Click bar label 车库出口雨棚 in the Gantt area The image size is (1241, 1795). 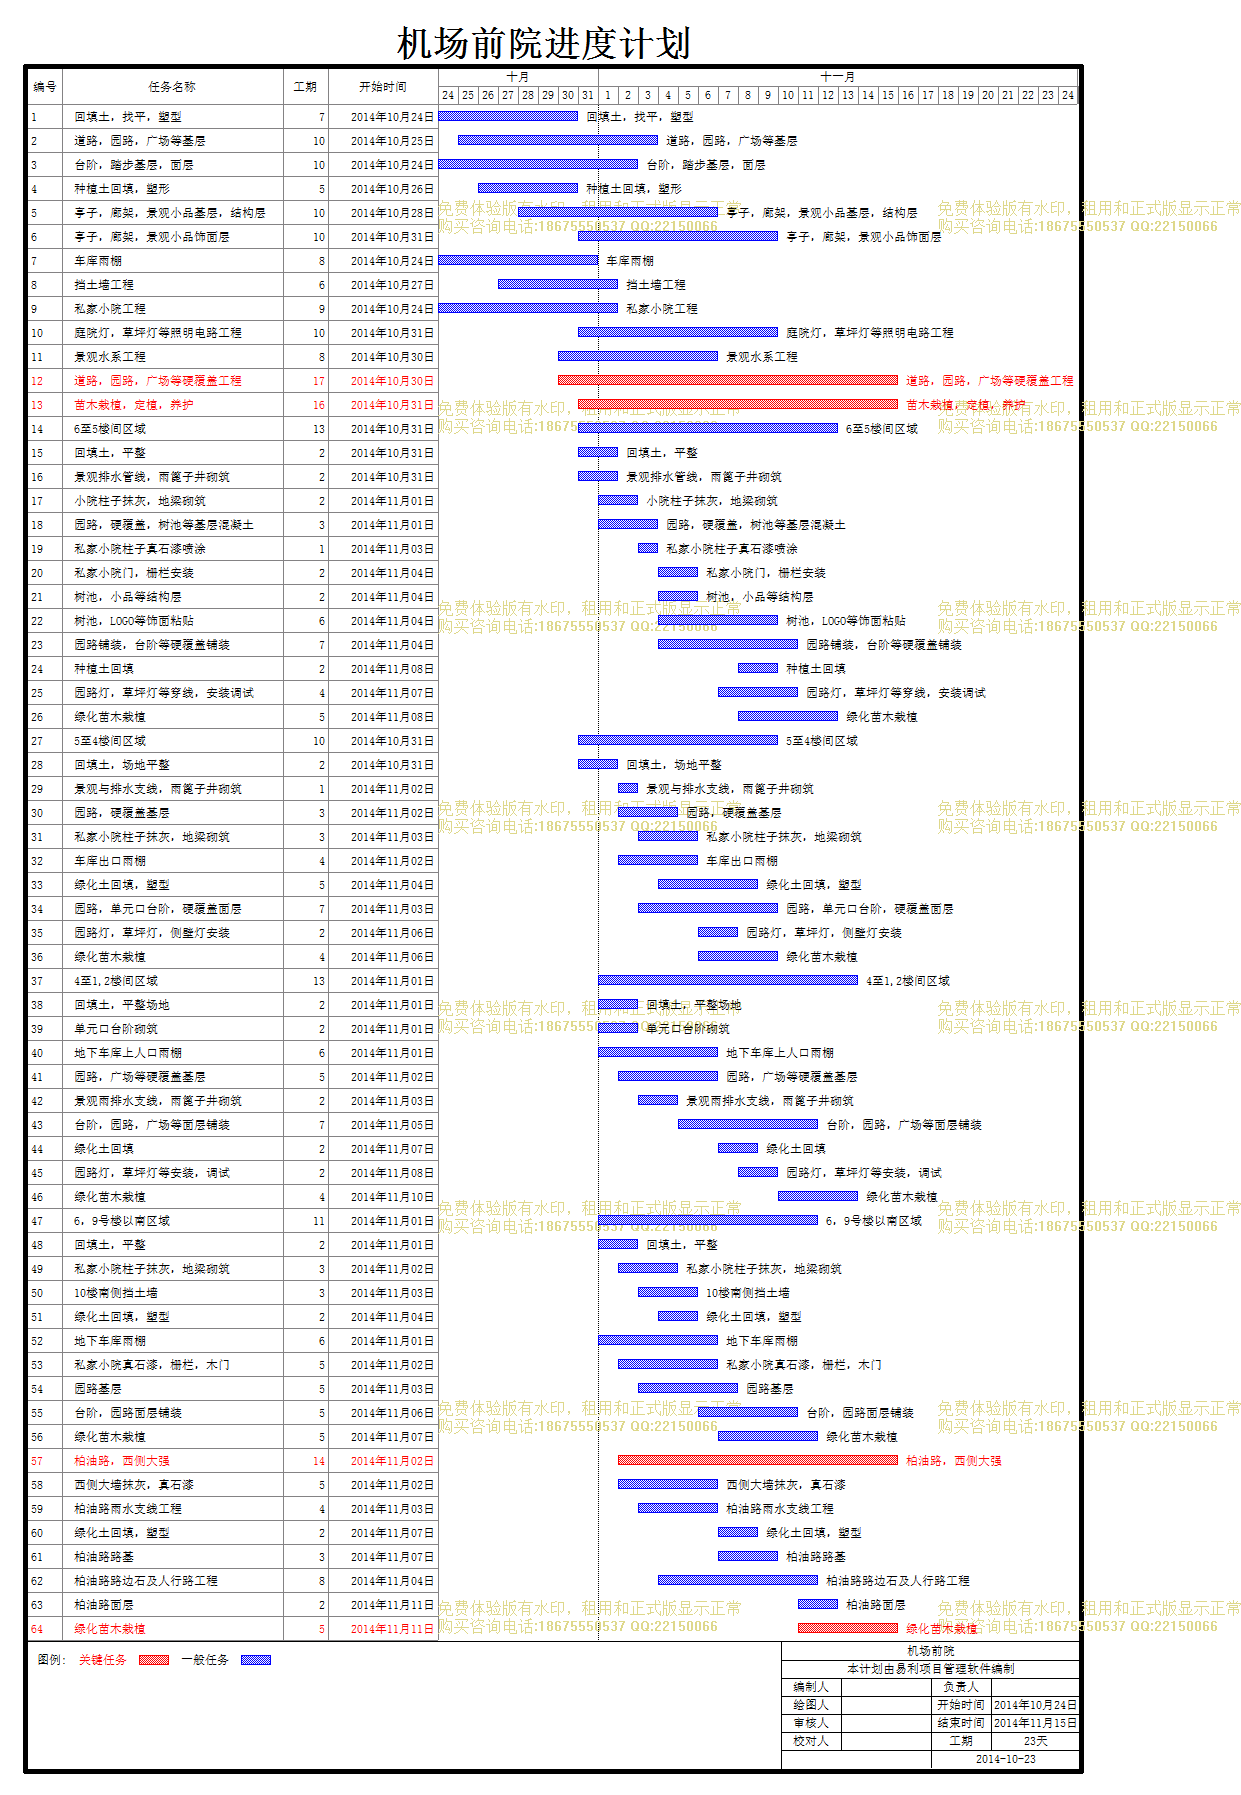click(742, 861)
